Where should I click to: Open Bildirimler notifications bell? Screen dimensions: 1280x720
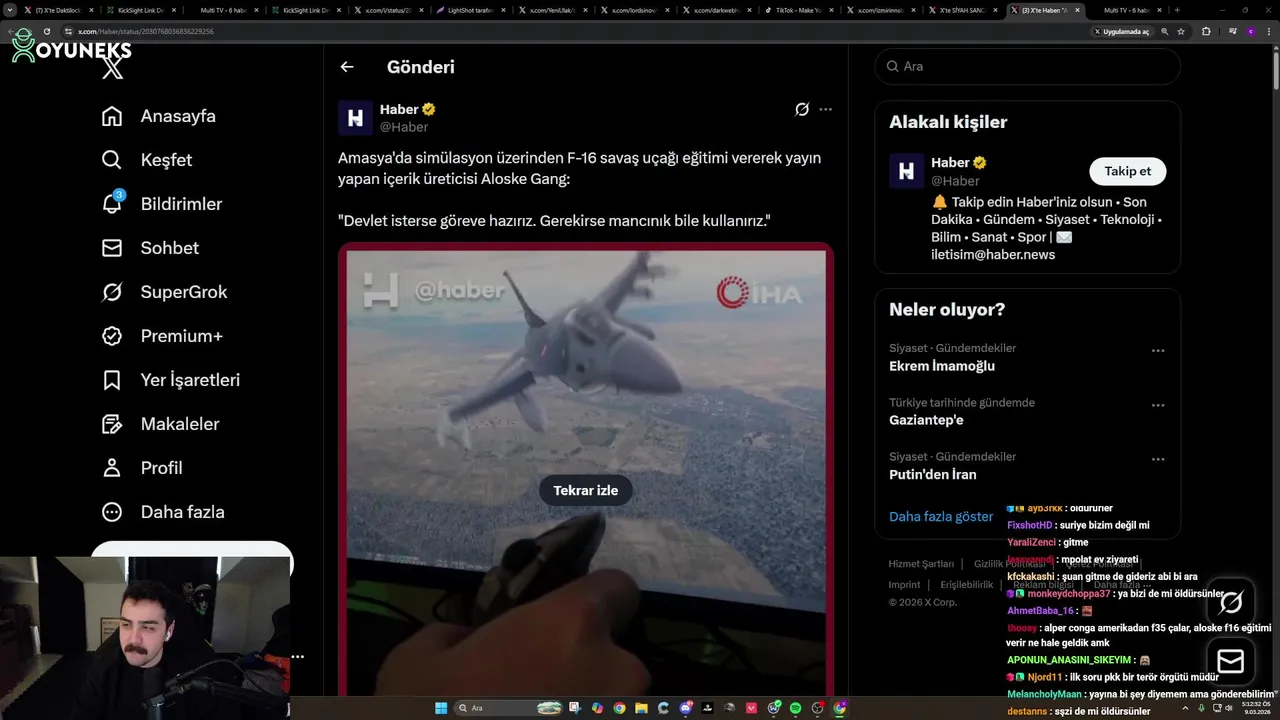112,203
